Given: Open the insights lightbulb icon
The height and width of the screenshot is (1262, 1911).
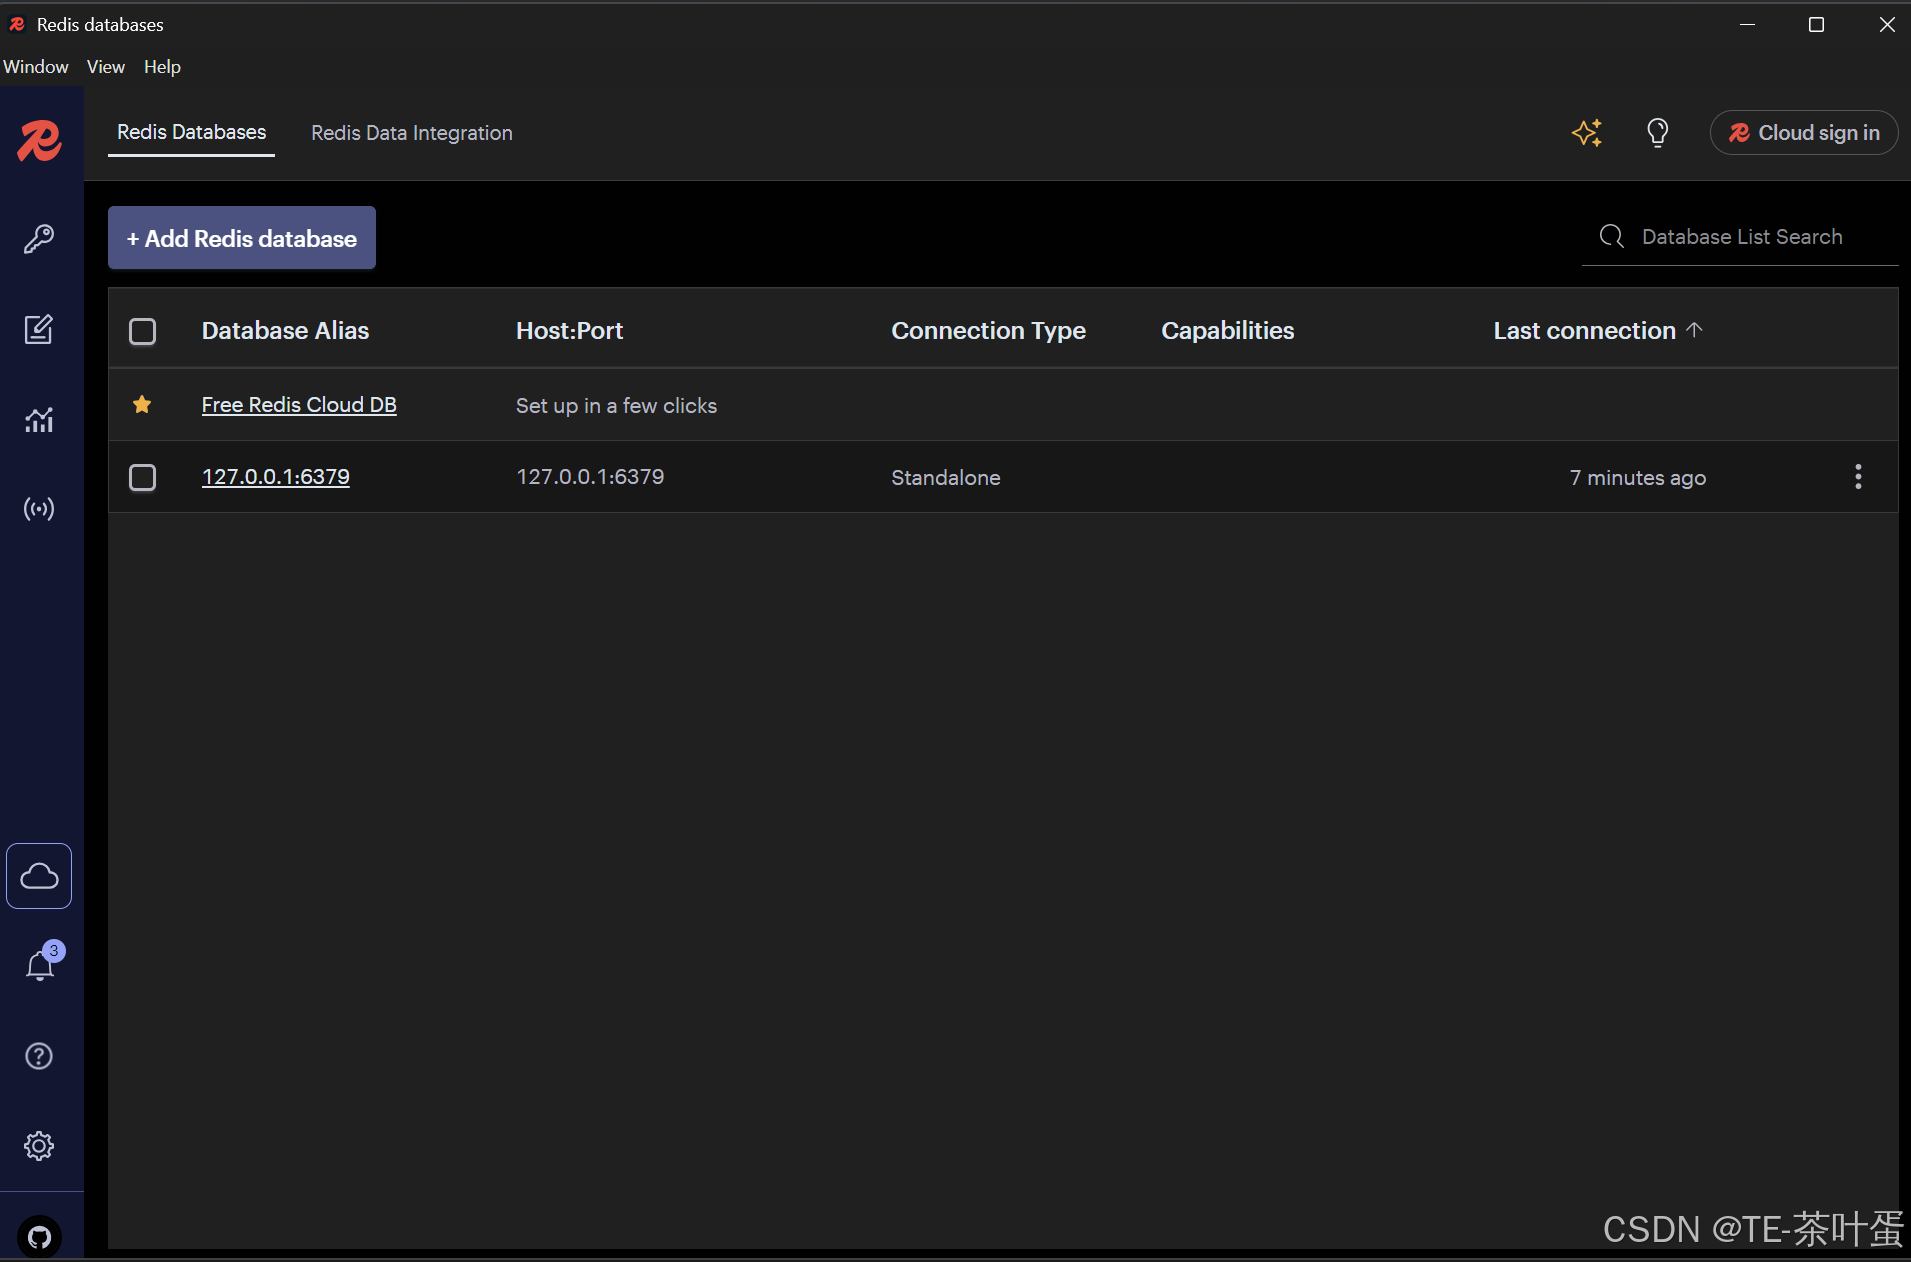Looking at the screenshot, I should tap(1657, 133).
